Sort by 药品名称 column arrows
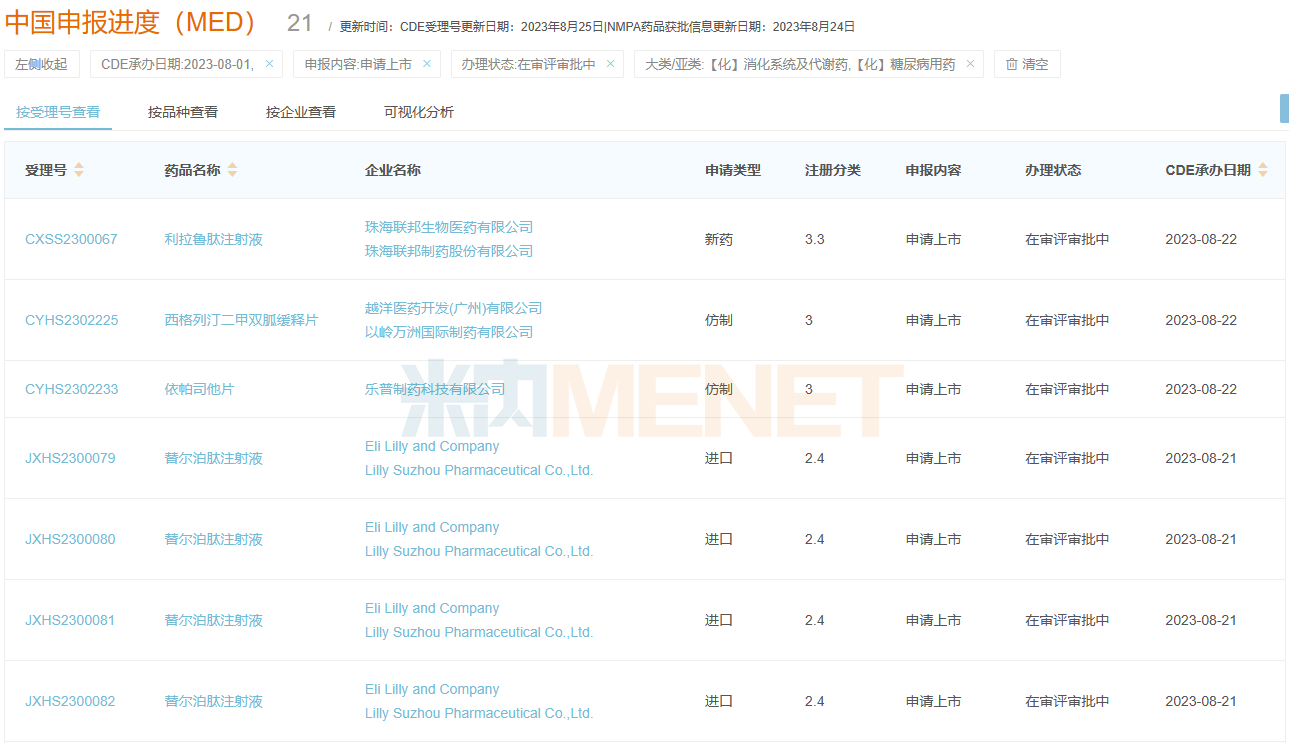Screen dimensions: 1289x743 [232, 170]
